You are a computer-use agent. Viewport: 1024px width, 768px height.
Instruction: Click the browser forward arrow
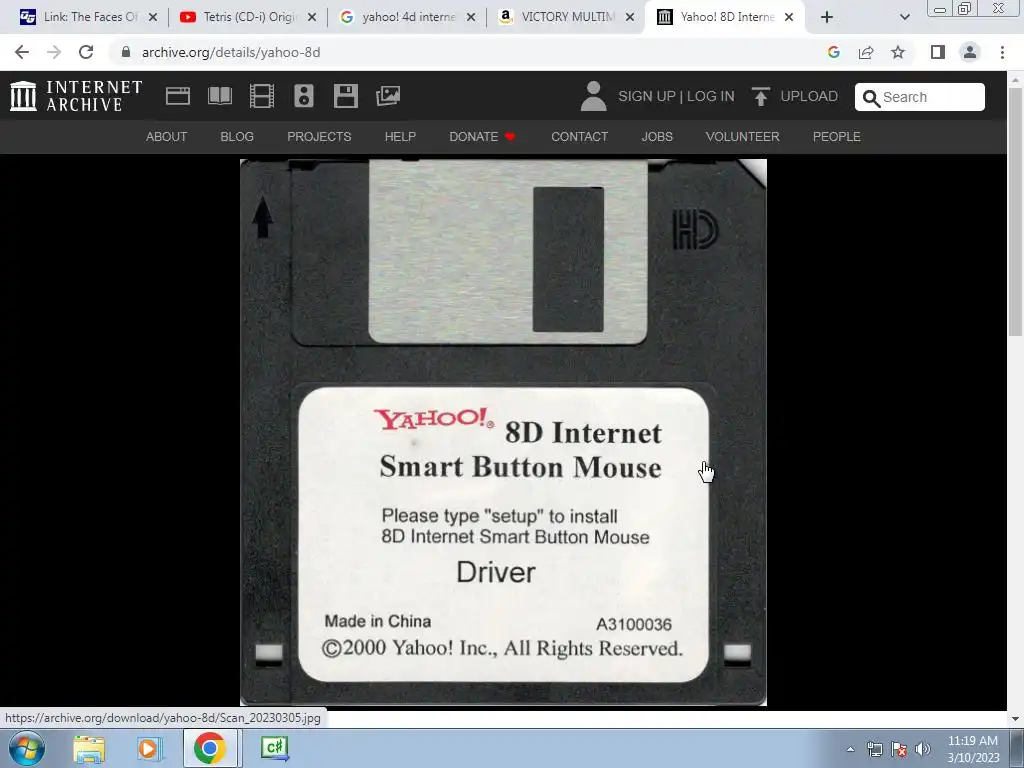[54, 52]
